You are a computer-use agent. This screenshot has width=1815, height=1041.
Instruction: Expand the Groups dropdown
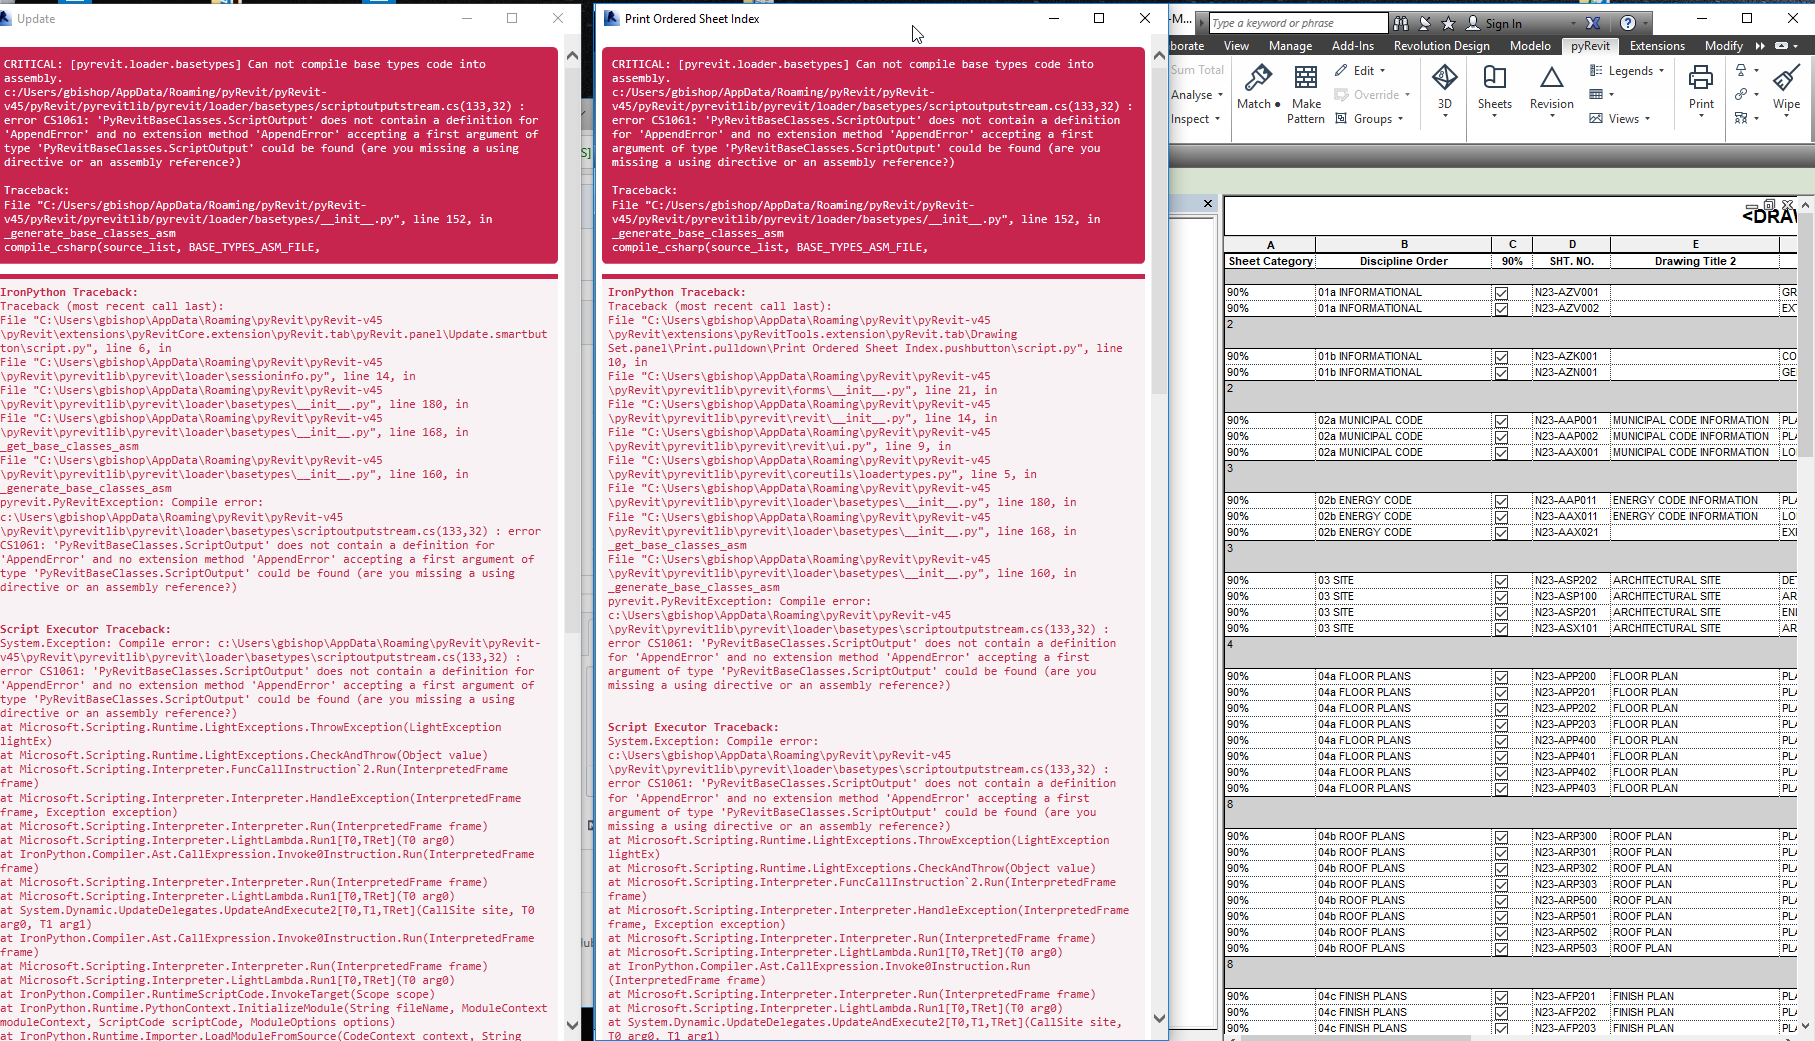pyautogui.click(x=1371, y=118)
